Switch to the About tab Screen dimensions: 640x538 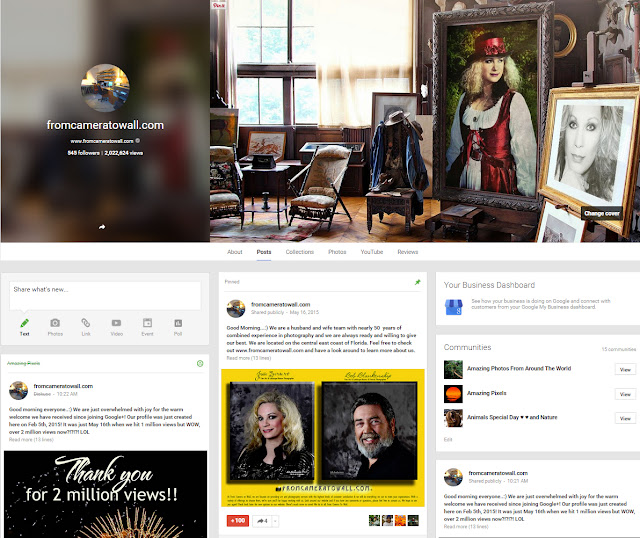click(235, 252)
